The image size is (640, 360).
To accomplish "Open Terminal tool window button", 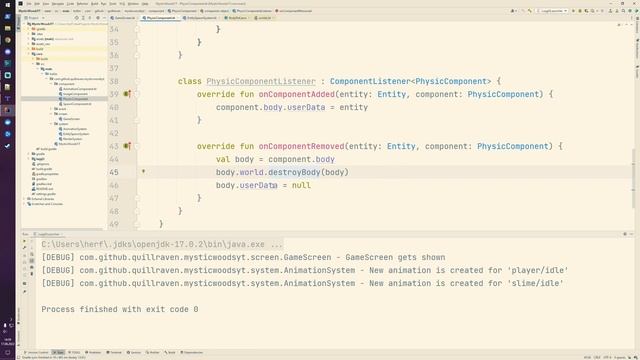I will click(x=114, y=352).
